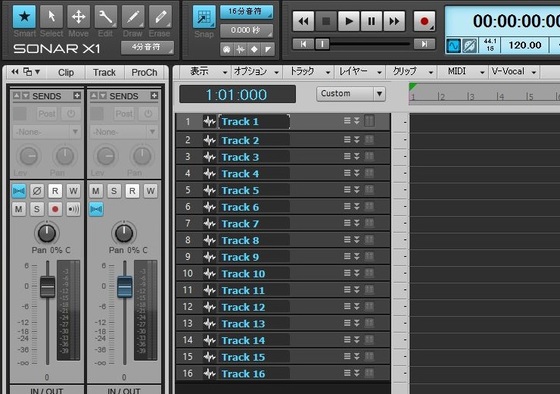Choose the Move tool

pyautogui.click(x=78, y=16)
